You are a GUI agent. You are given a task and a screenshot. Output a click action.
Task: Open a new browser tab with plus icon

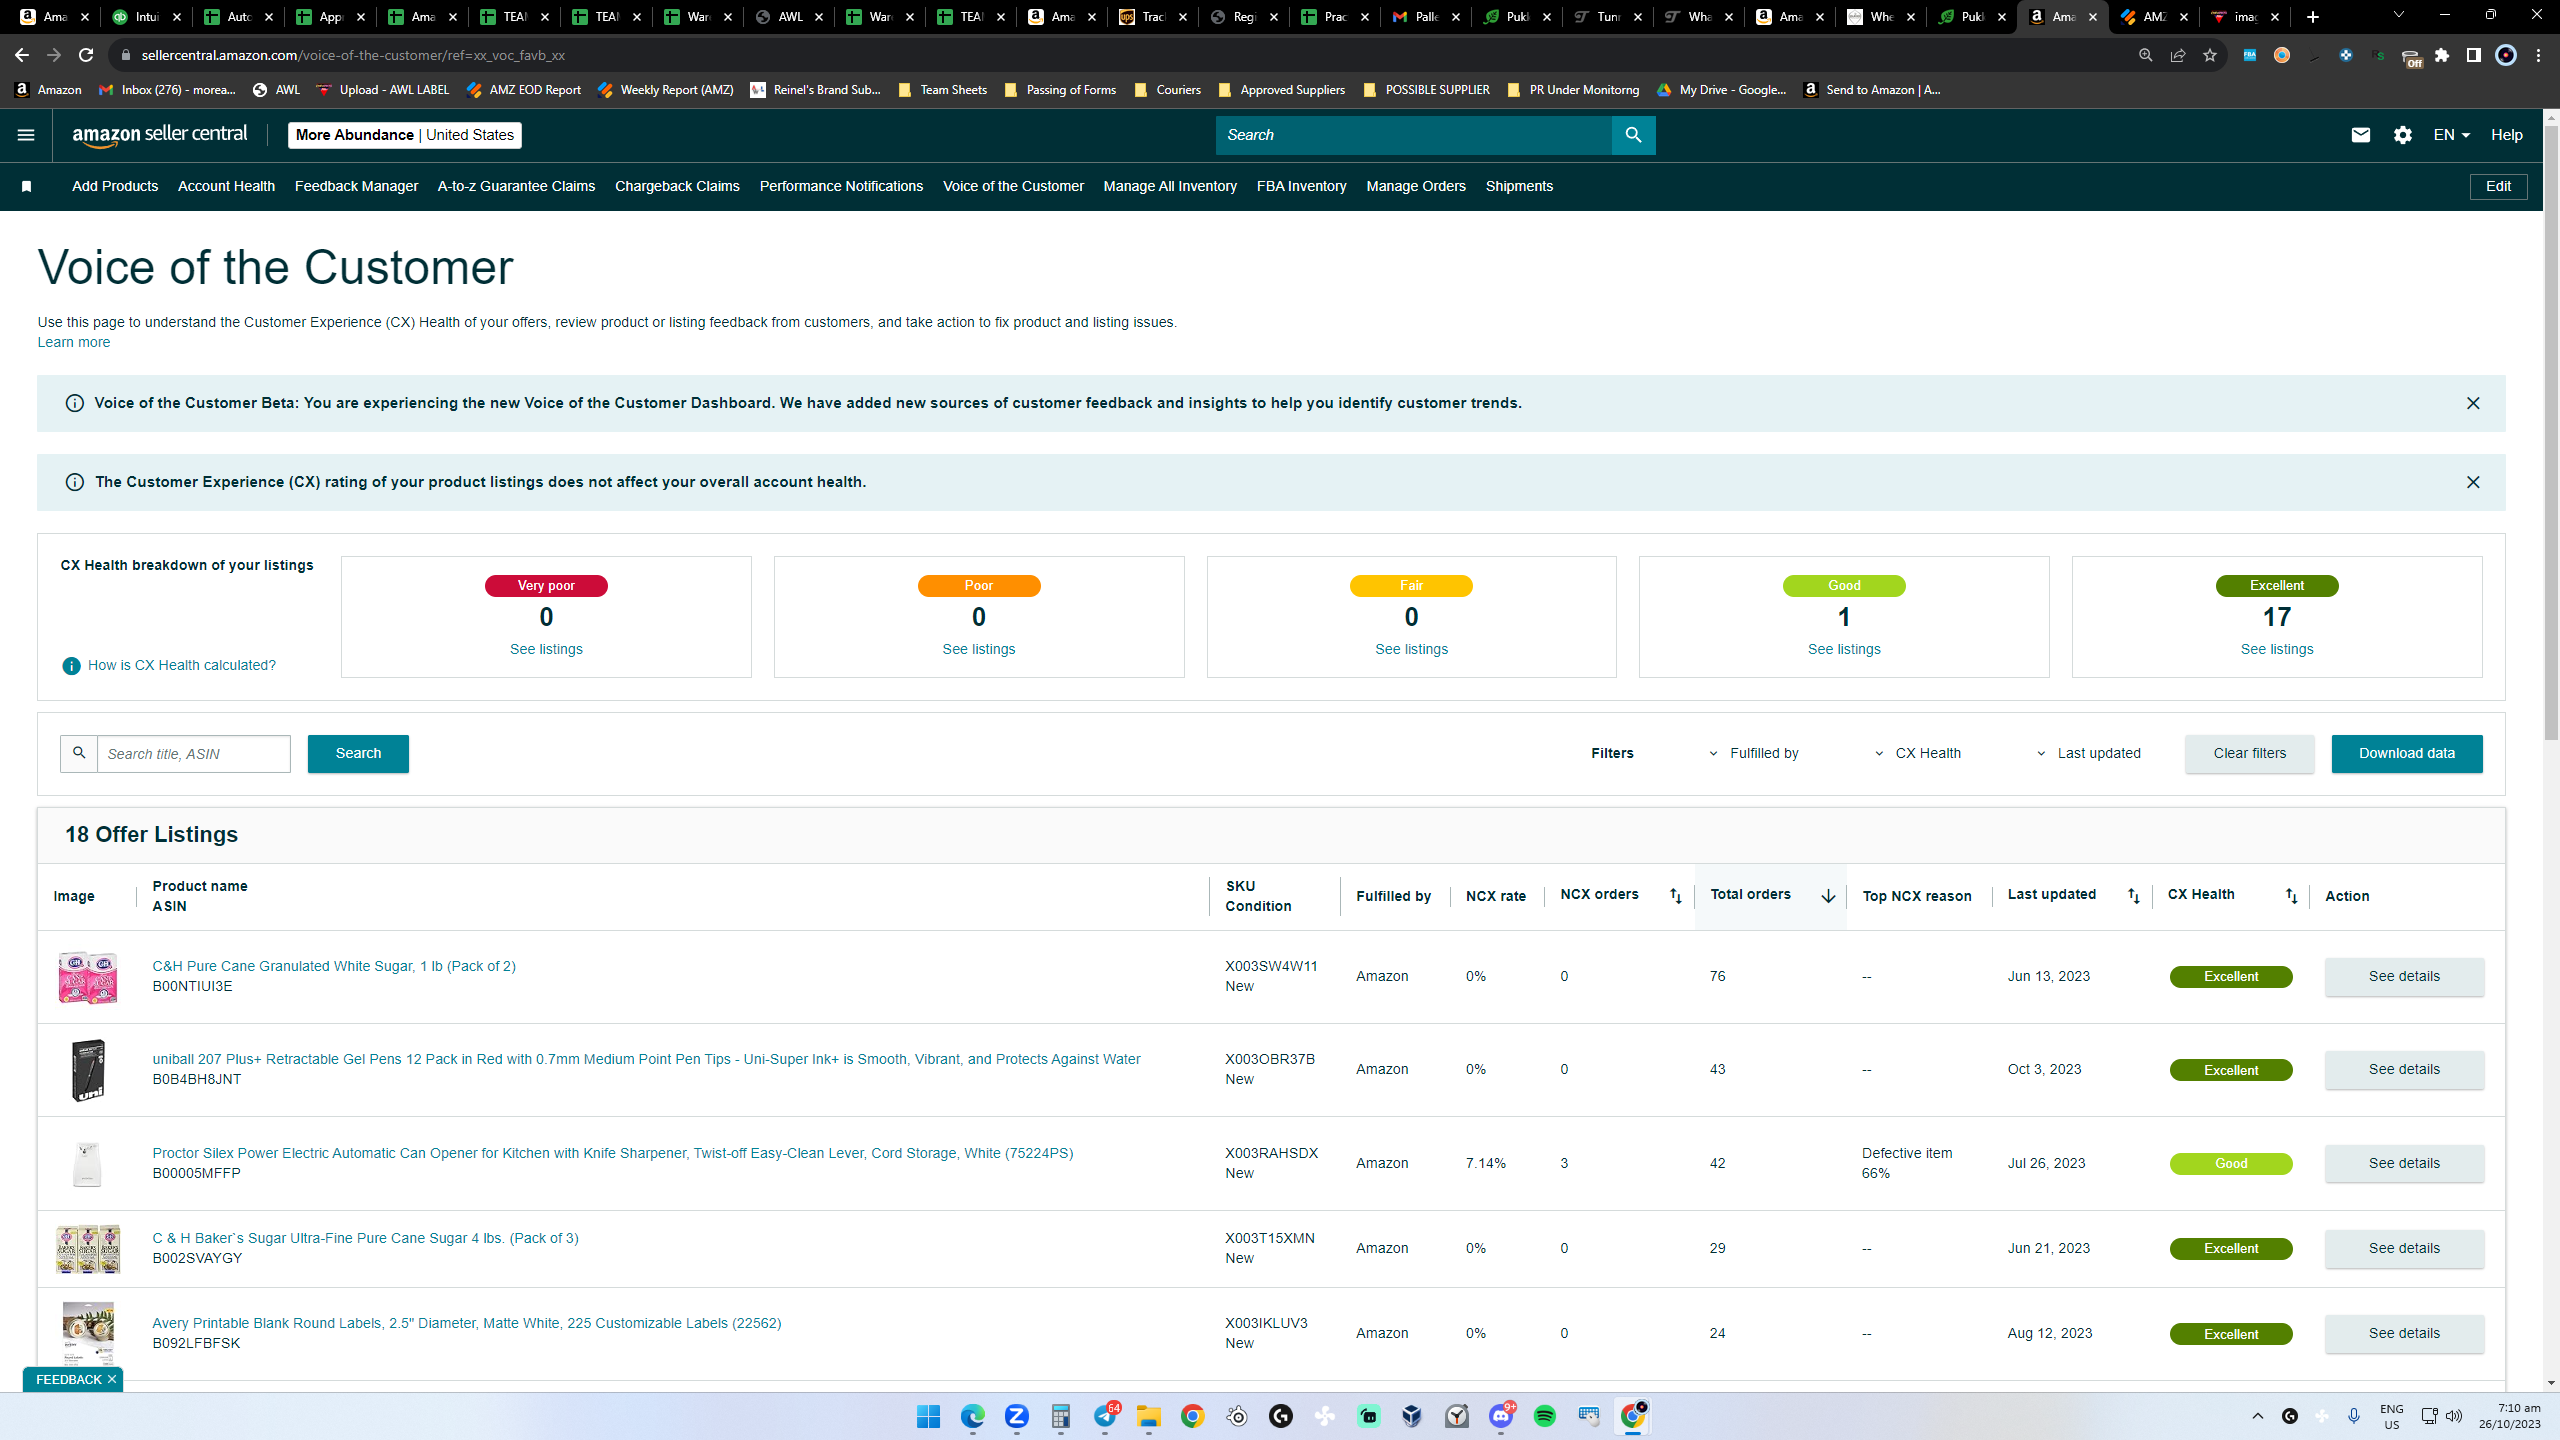click(x=2313, y=17)
